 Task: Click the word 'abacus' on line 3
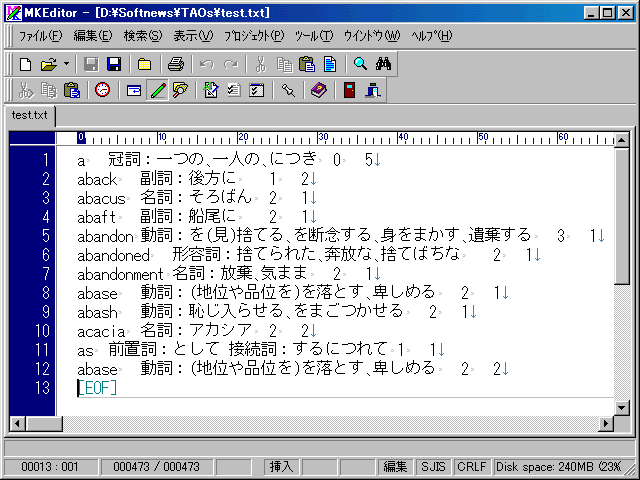coord(101,198)
